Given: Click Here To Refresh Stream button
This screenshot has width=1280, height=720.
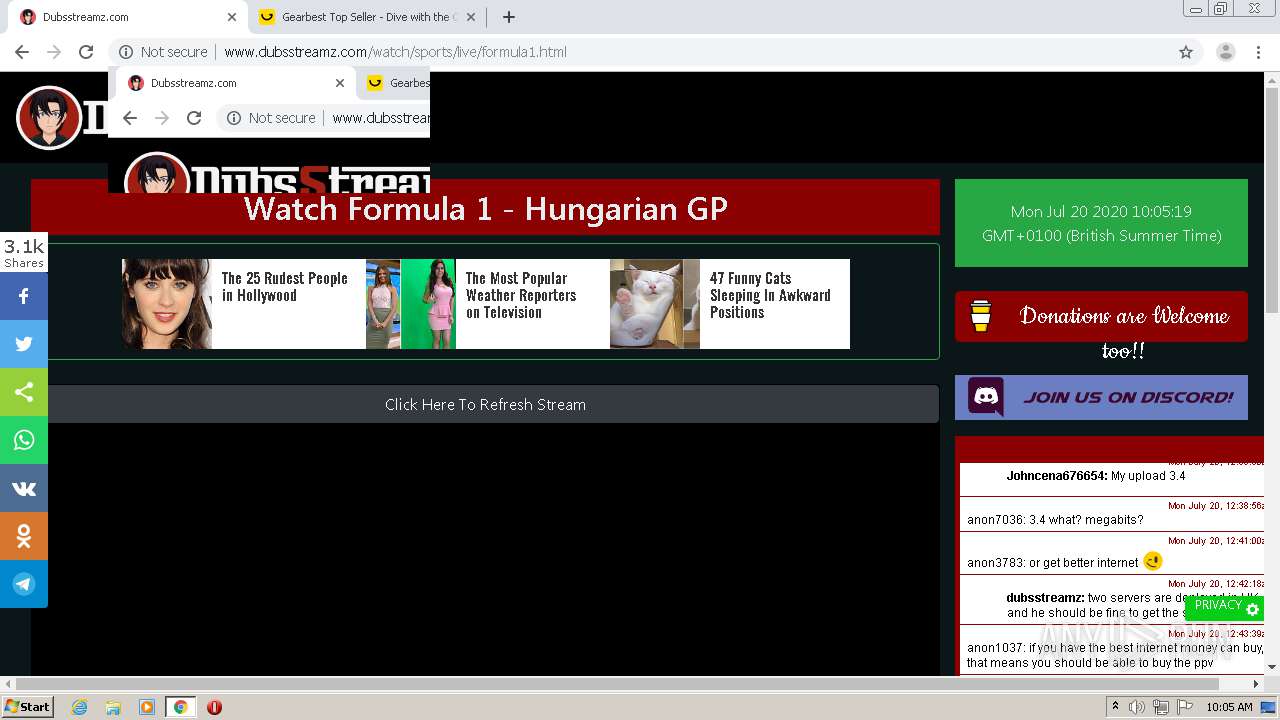Looking at the screenshot, I should (x=485, y=404).
